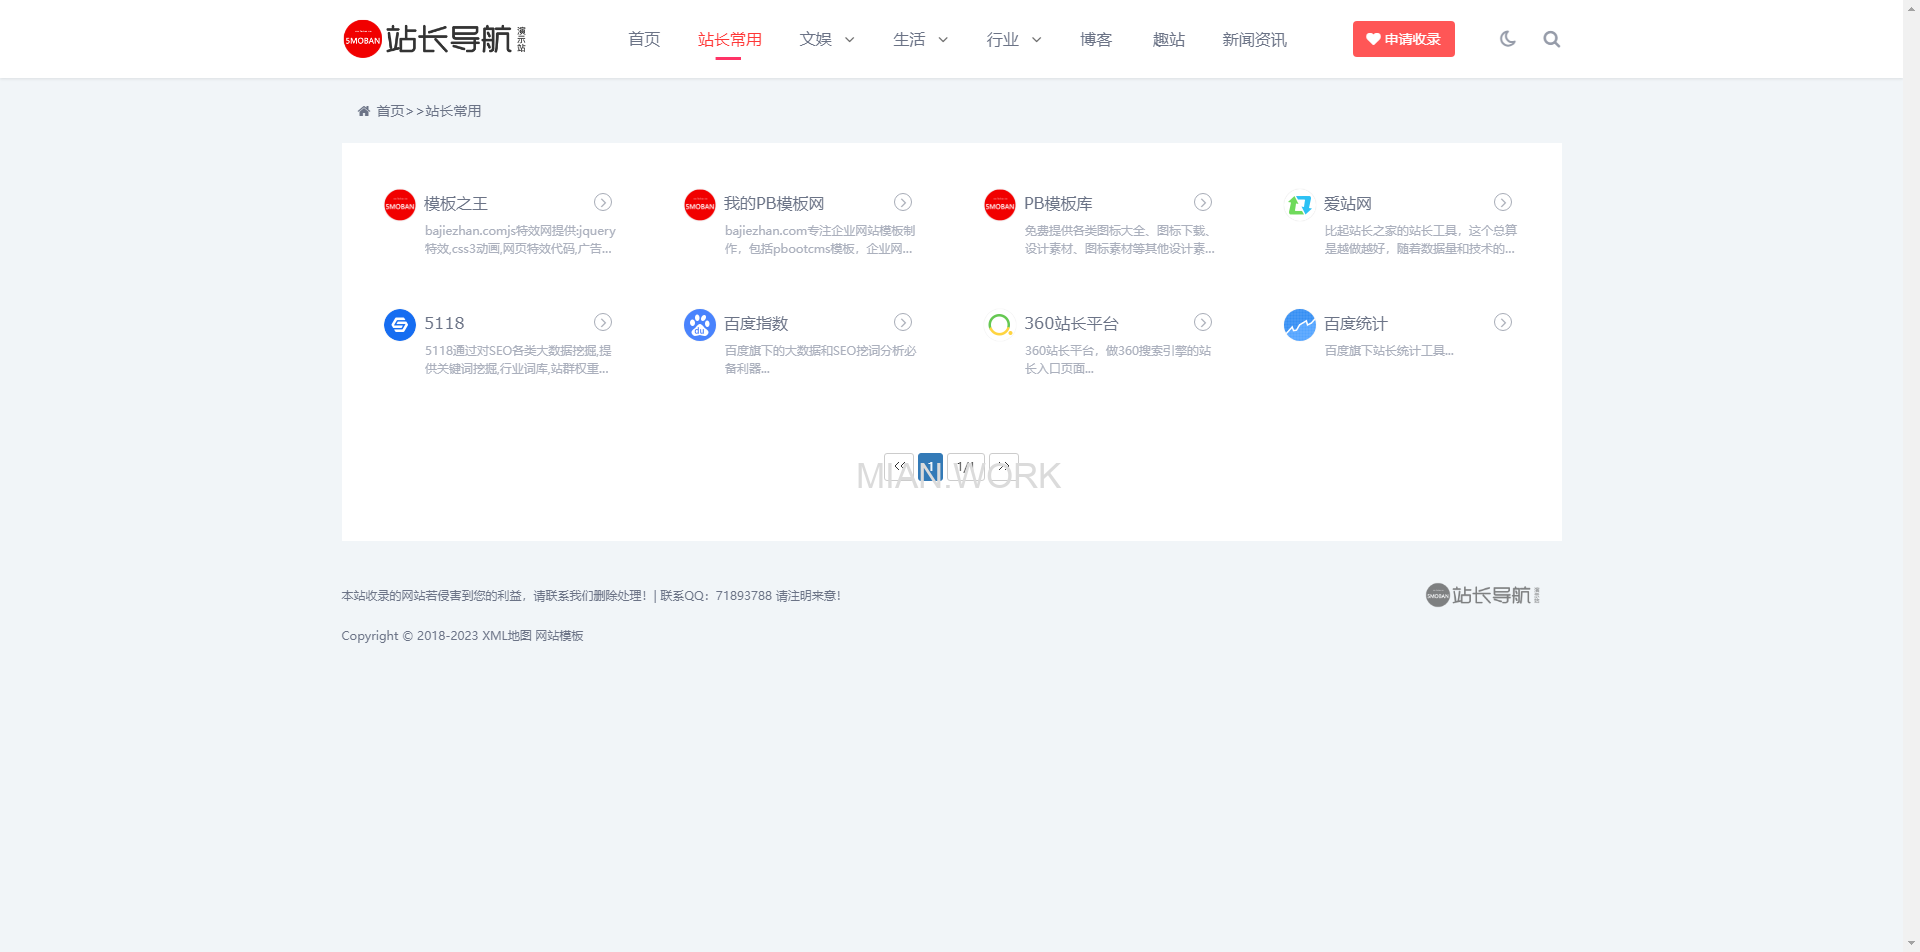
Task: Open the XML地图 footer link
Action: click(507, 636)
